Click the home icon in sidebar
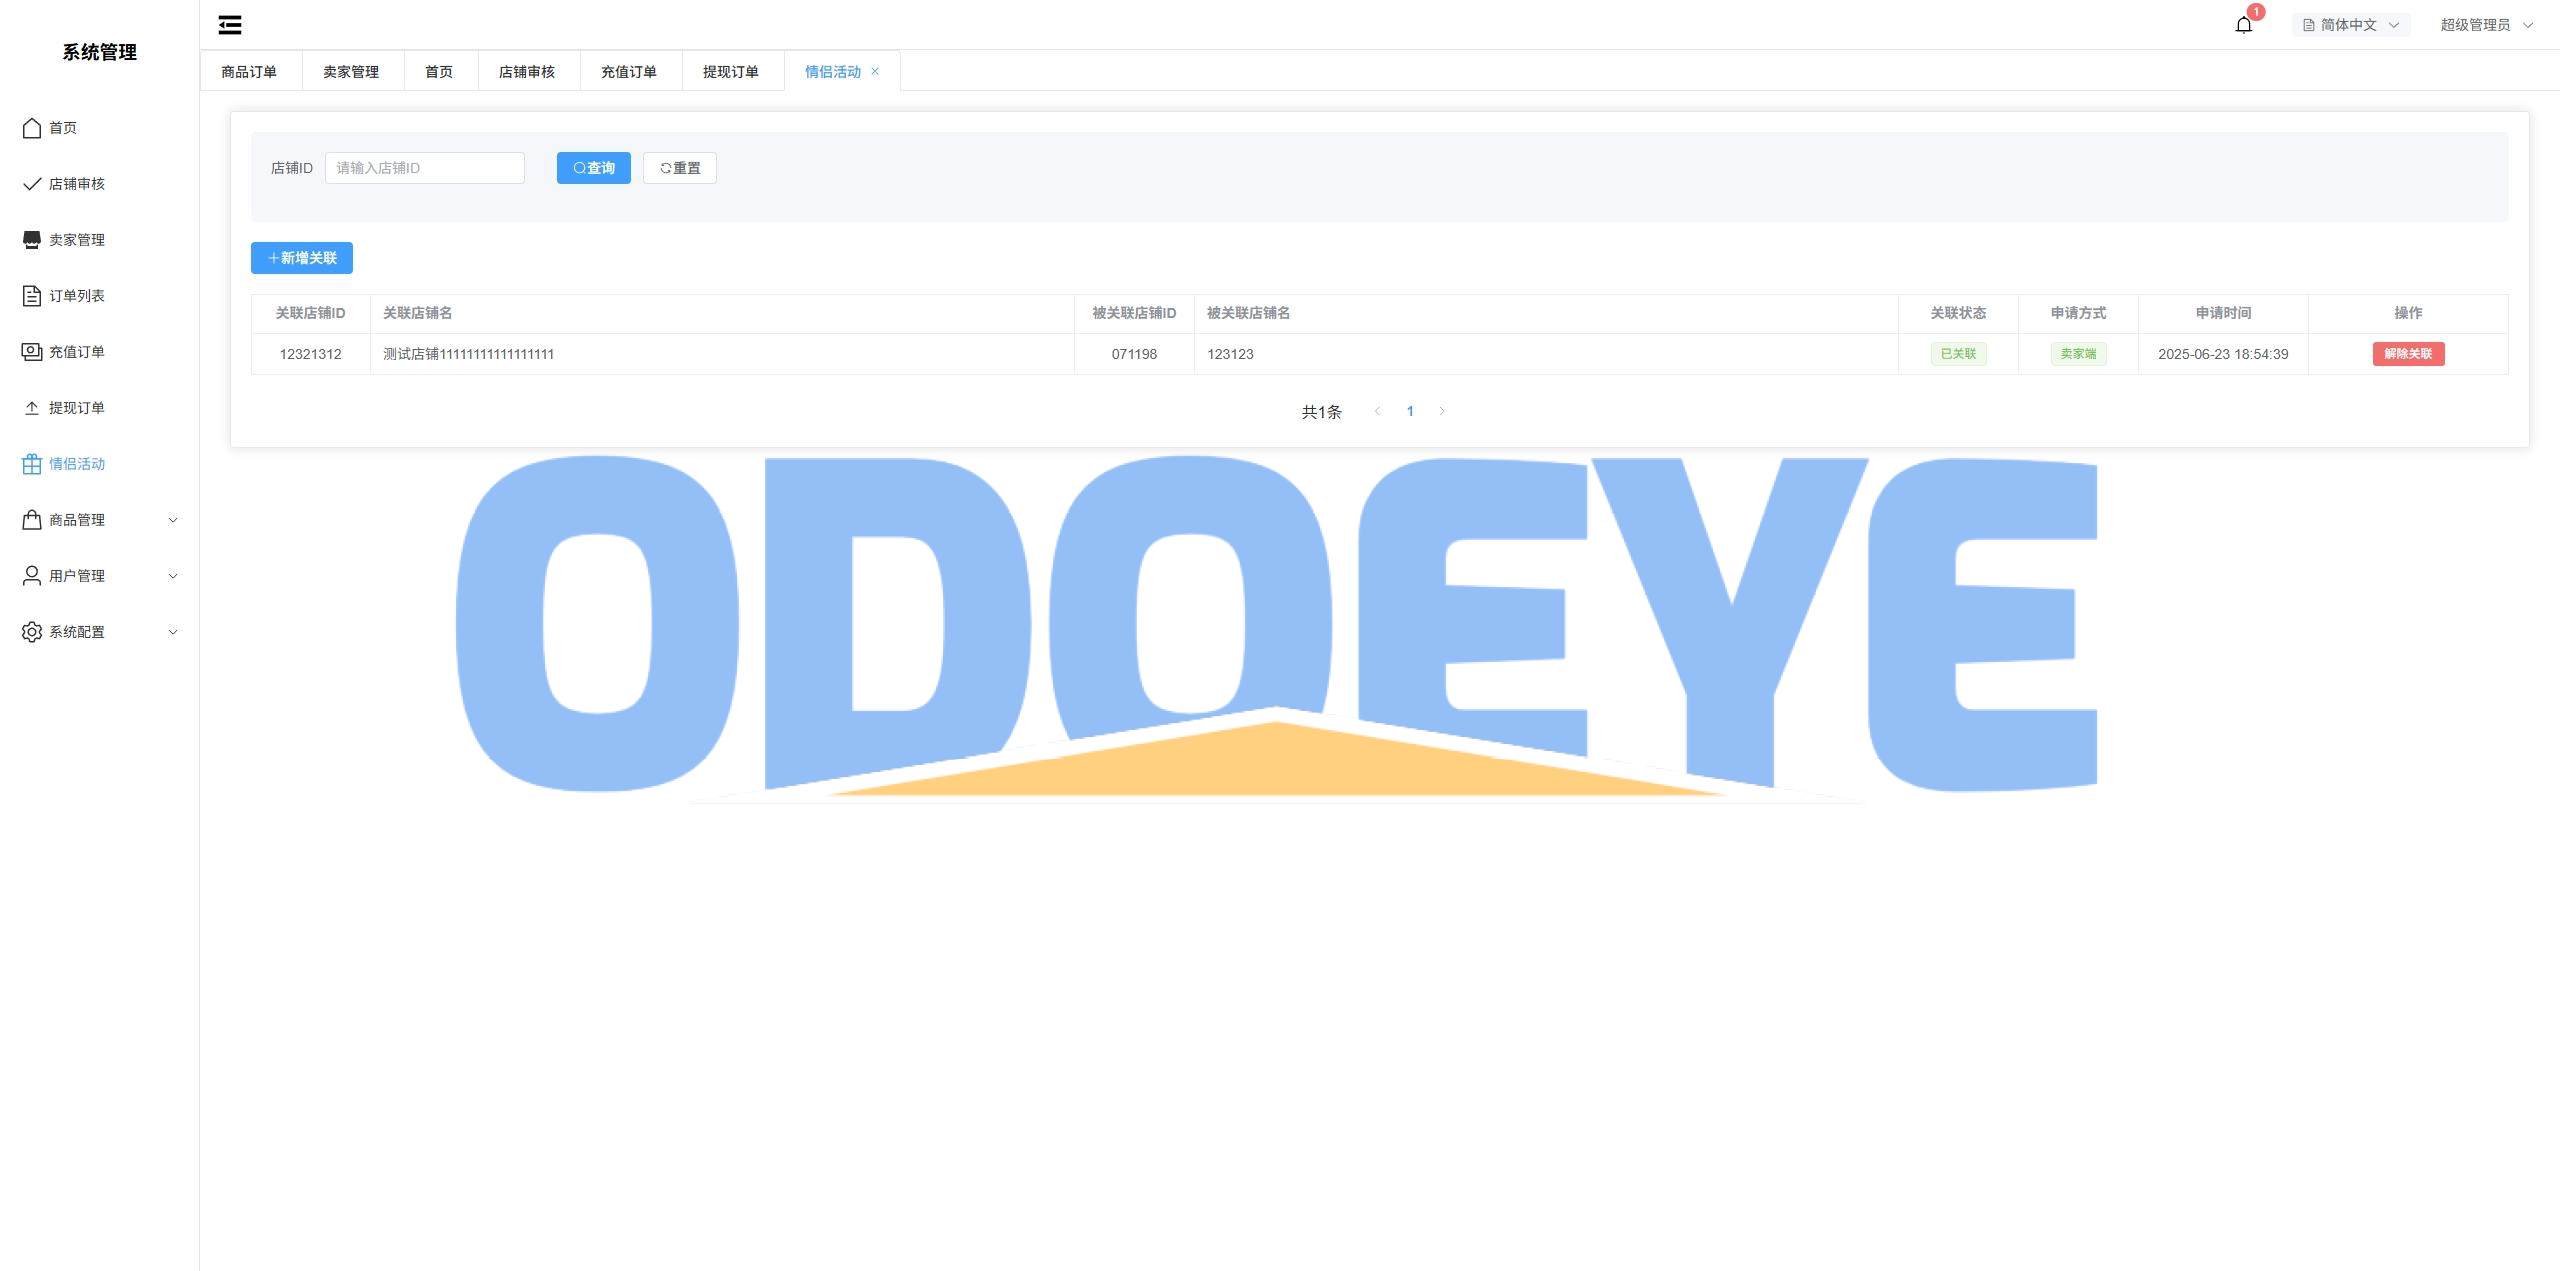 pyautogui.click(x=32, y=128)
